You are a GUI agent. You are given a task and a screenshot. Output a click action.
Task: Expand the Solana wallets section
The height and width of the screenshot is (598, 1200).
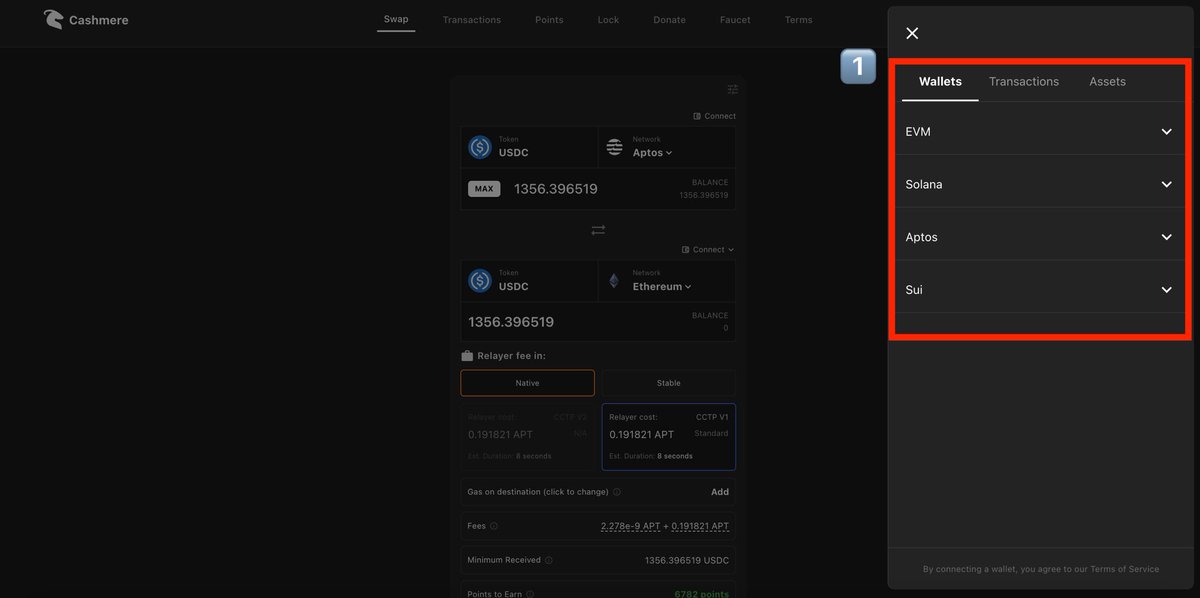1039,184
